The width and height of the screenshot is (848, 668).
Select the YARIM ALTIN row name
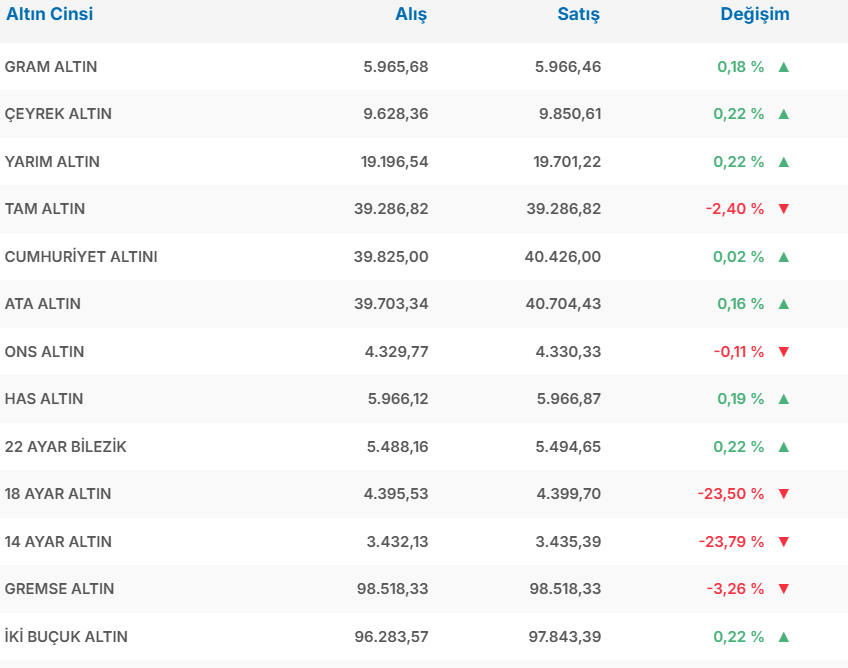[52, 162]
